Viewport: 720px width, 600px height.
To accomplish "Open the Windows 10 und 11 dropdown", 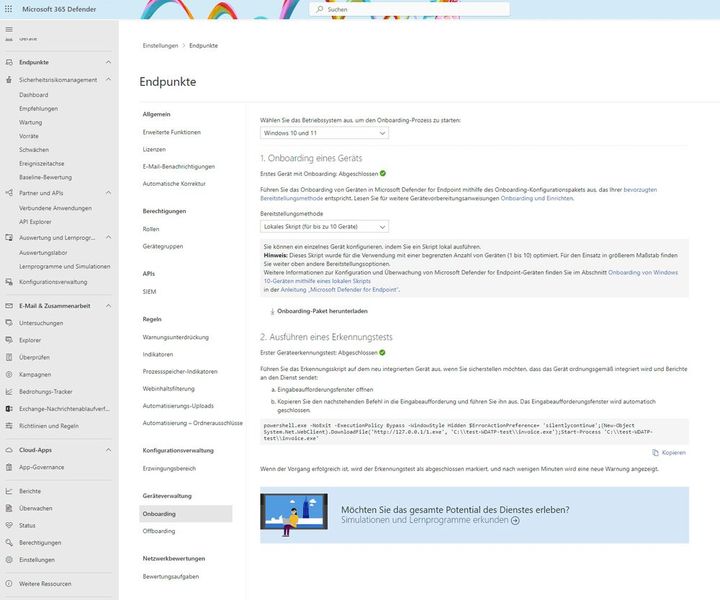I will 324,133.
